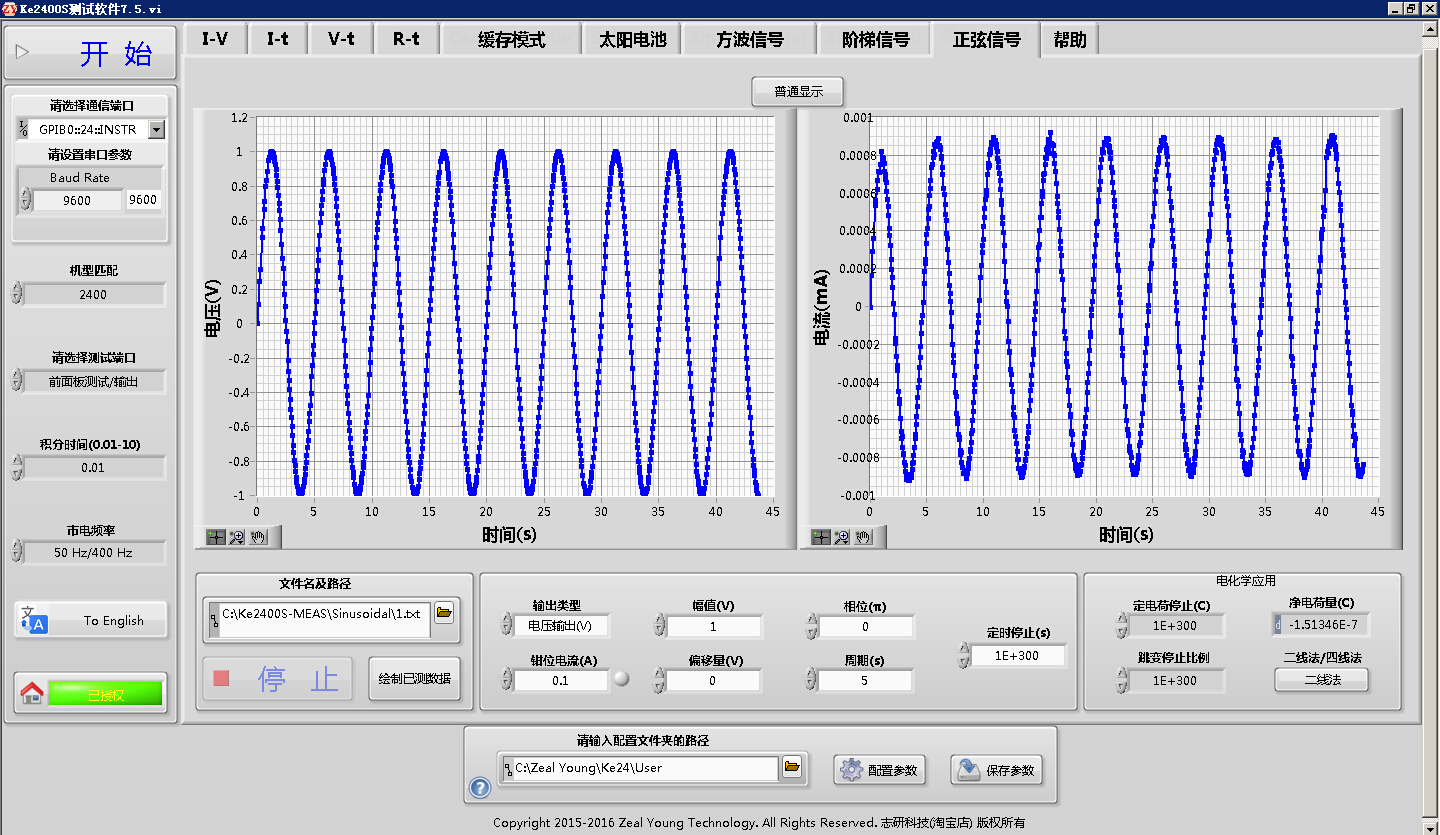
Task: Click the green 已授权 status bar
Action: (105, 694)
